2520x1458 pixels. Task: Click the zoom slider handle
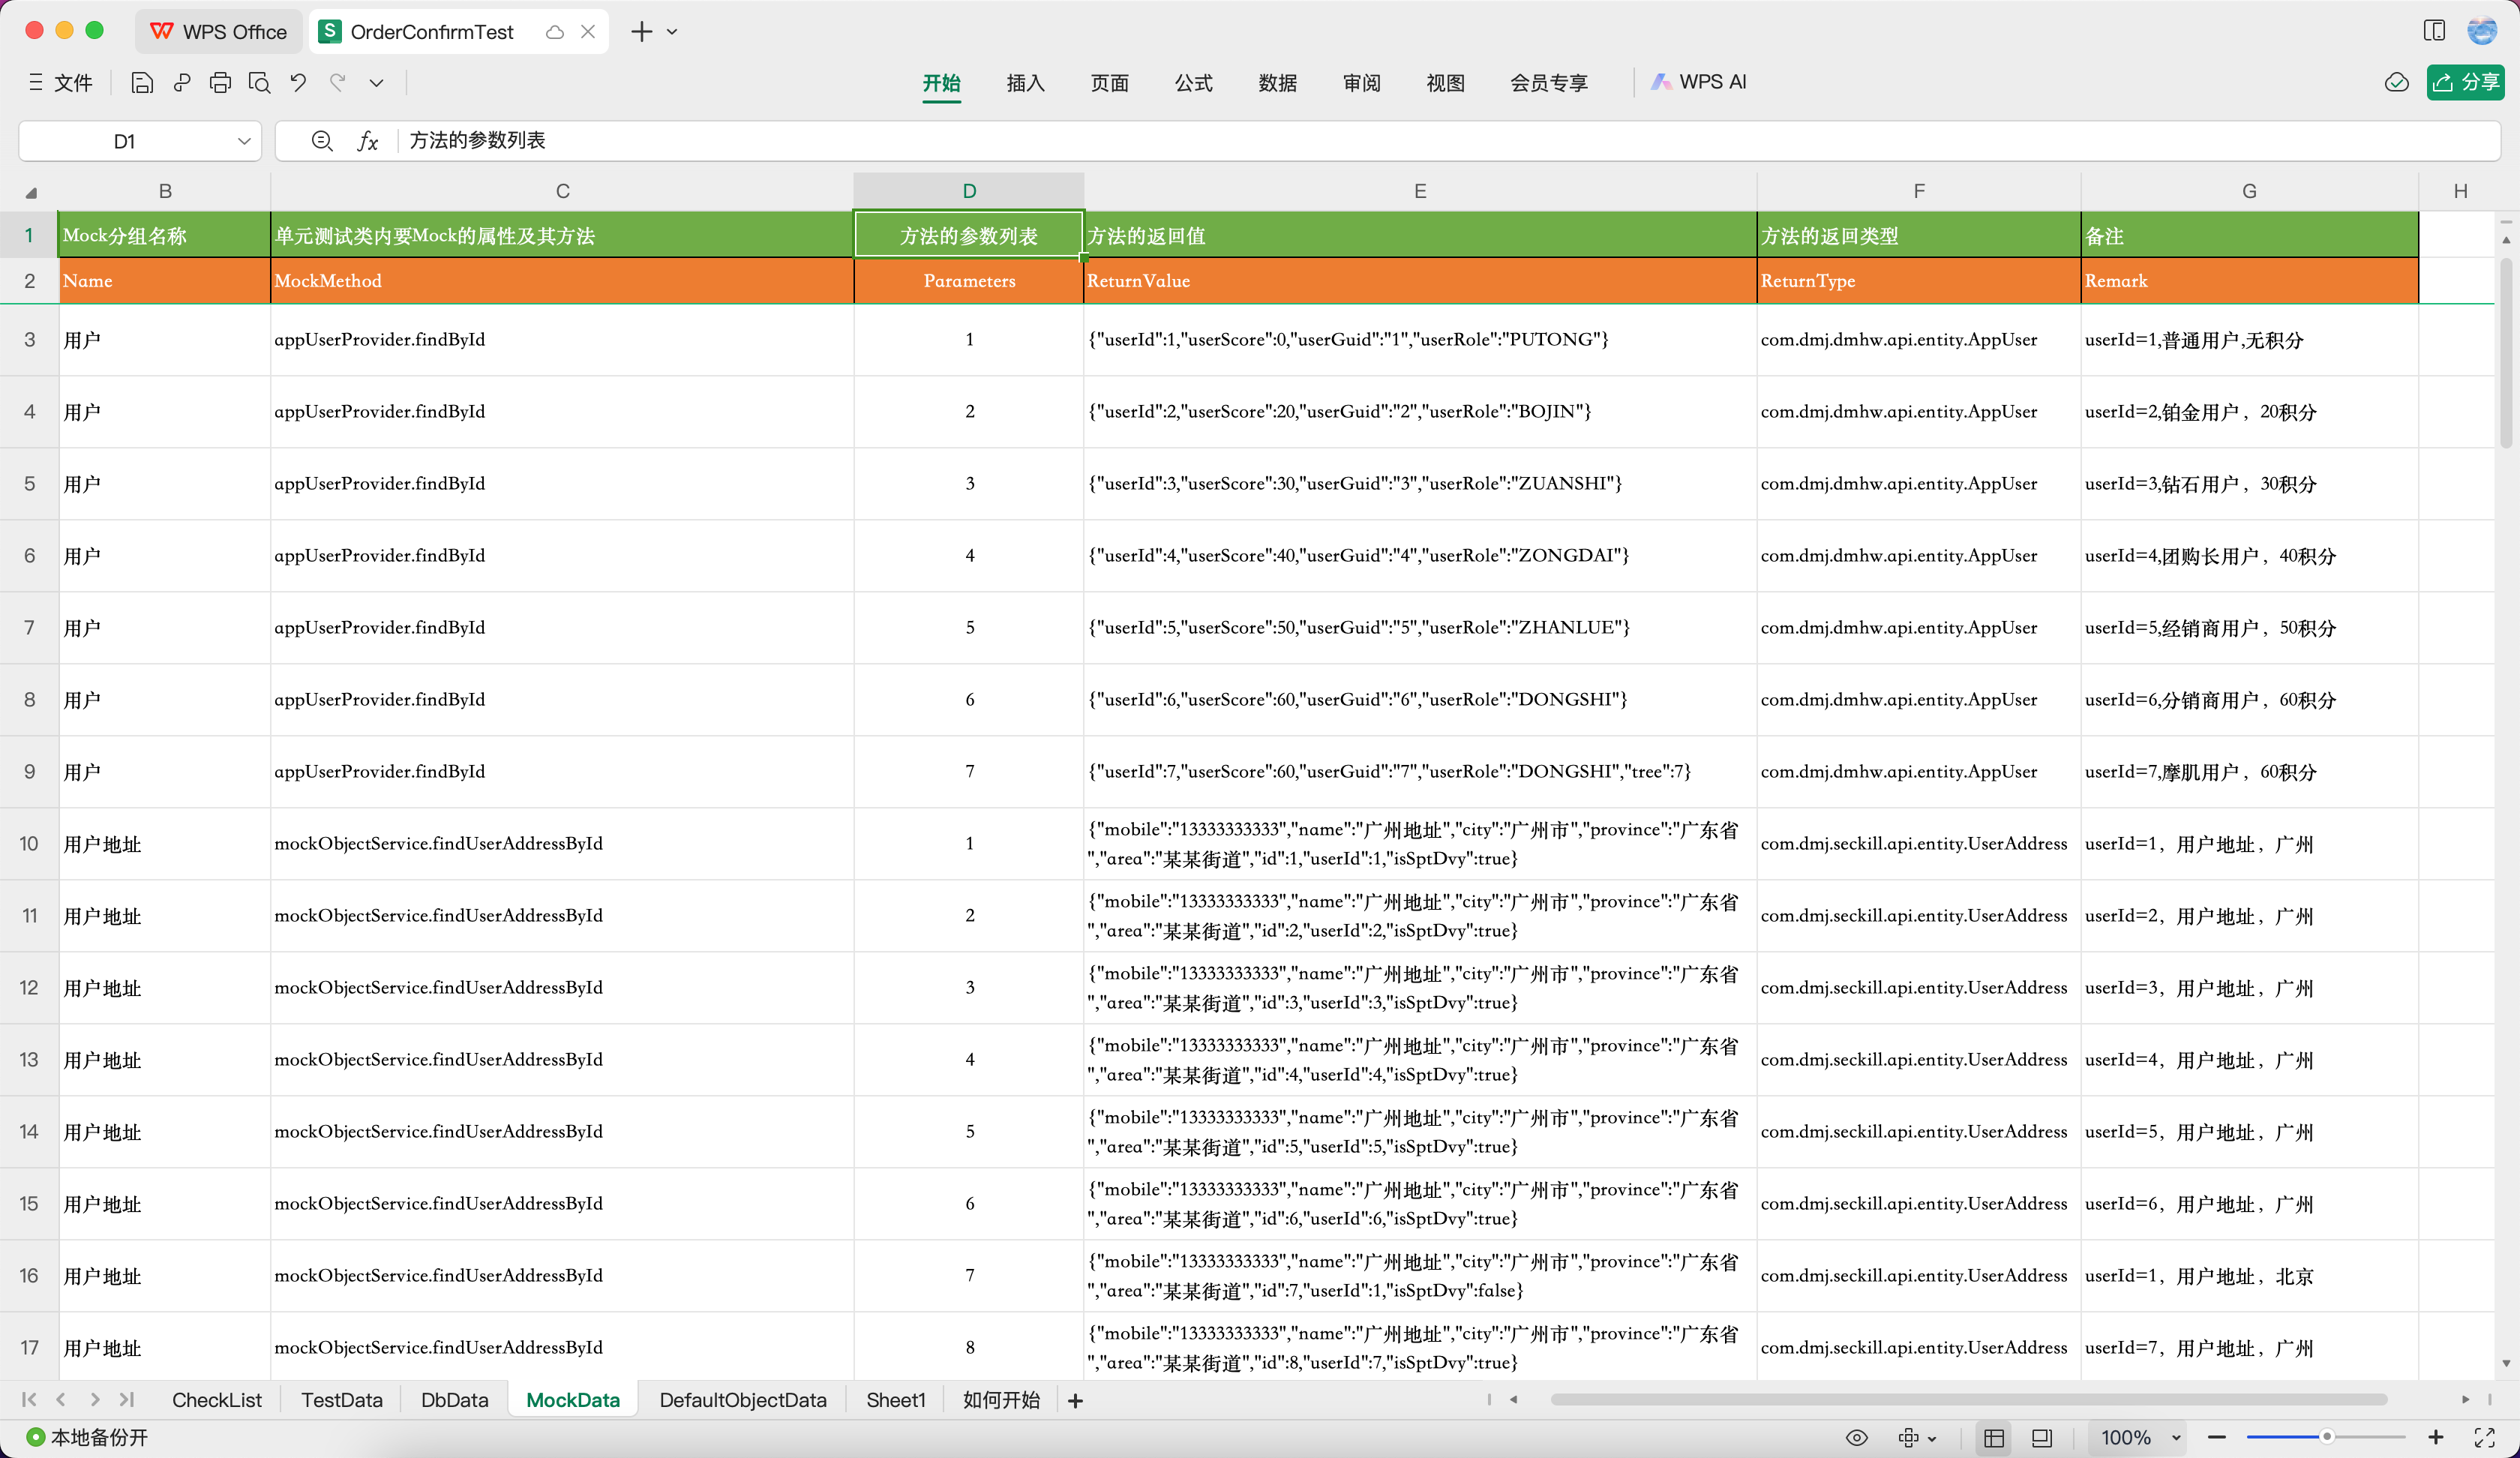tap(2327, 1437)
